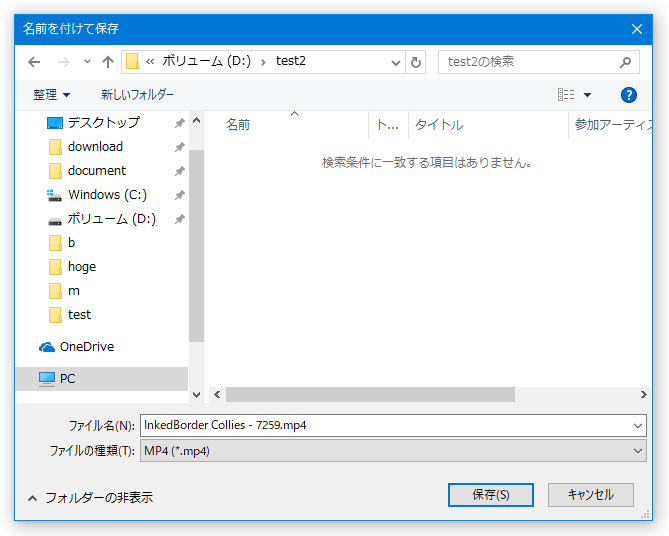Collapse folders with フォルダーの非表示
Viewport: 669px width, 536px height.
tap(90, 498)
